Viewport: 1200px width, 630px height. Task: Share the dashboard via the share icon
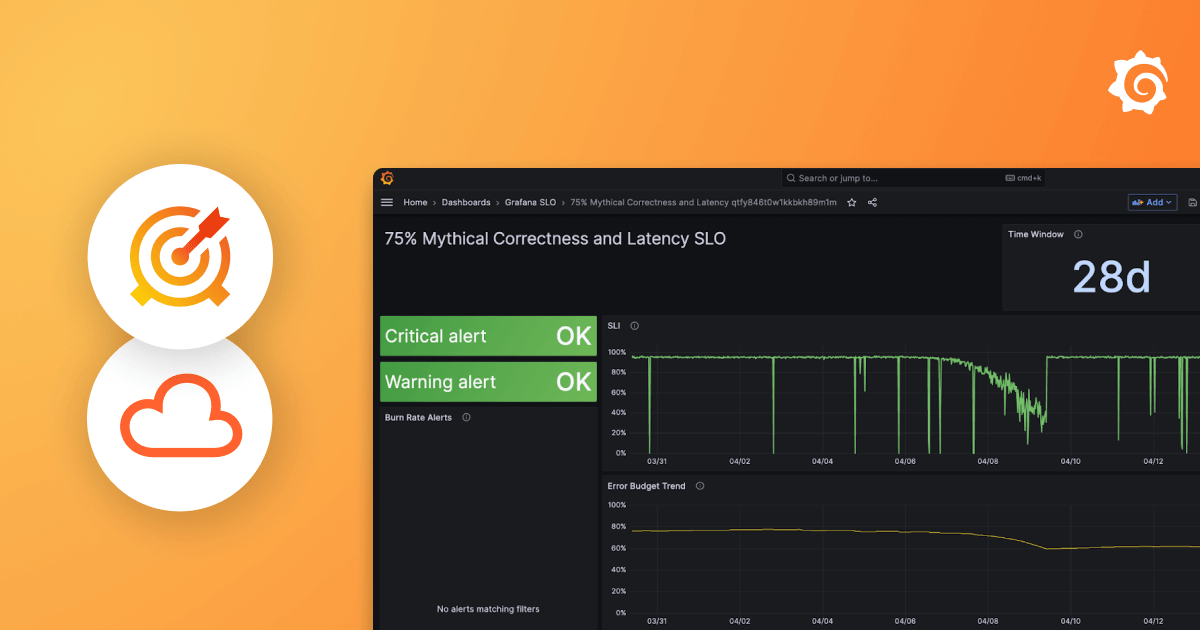(x=872, y=202)
